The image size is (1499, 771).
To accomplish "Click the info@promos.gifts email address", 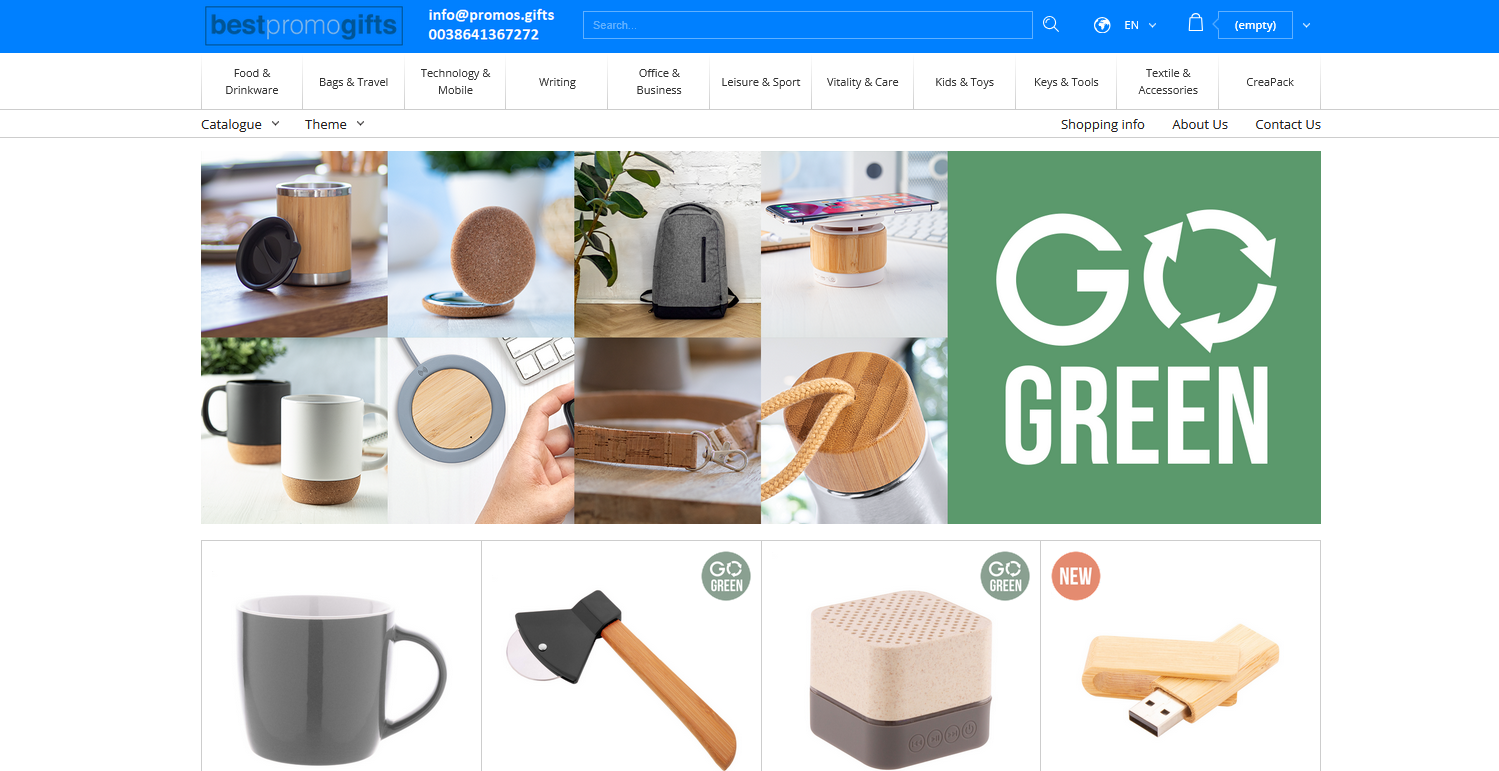I will tap(491, 15).
